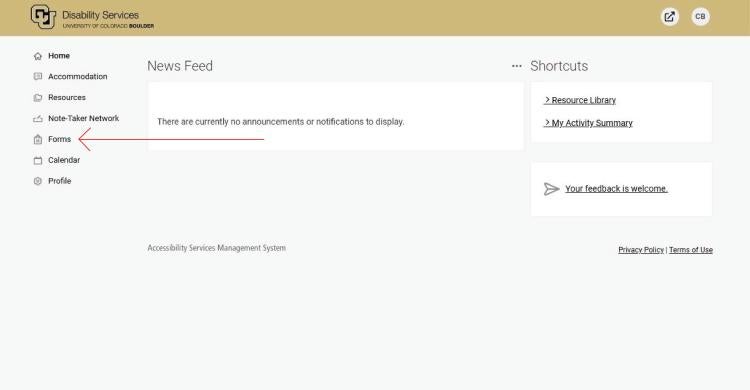
Task: Click Your feedback is welcome link
Action: 616,189
